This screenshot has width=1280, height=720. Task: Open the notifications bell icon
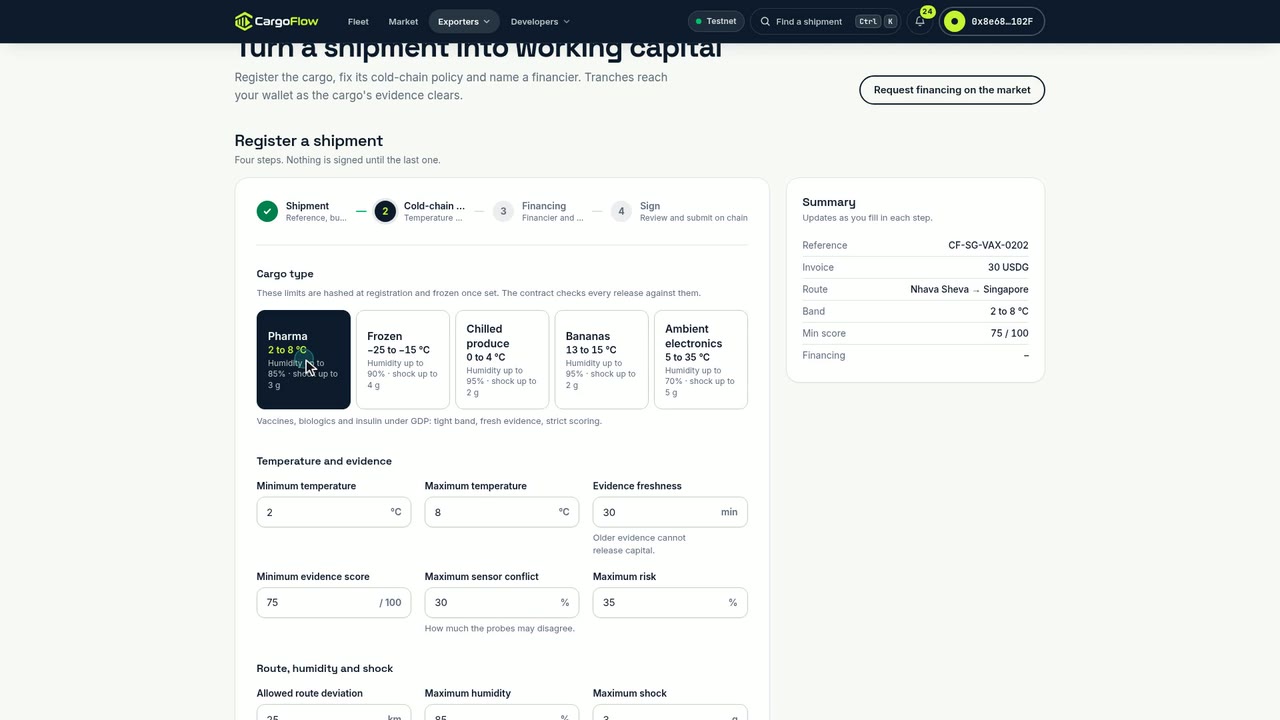coord(920,21)
